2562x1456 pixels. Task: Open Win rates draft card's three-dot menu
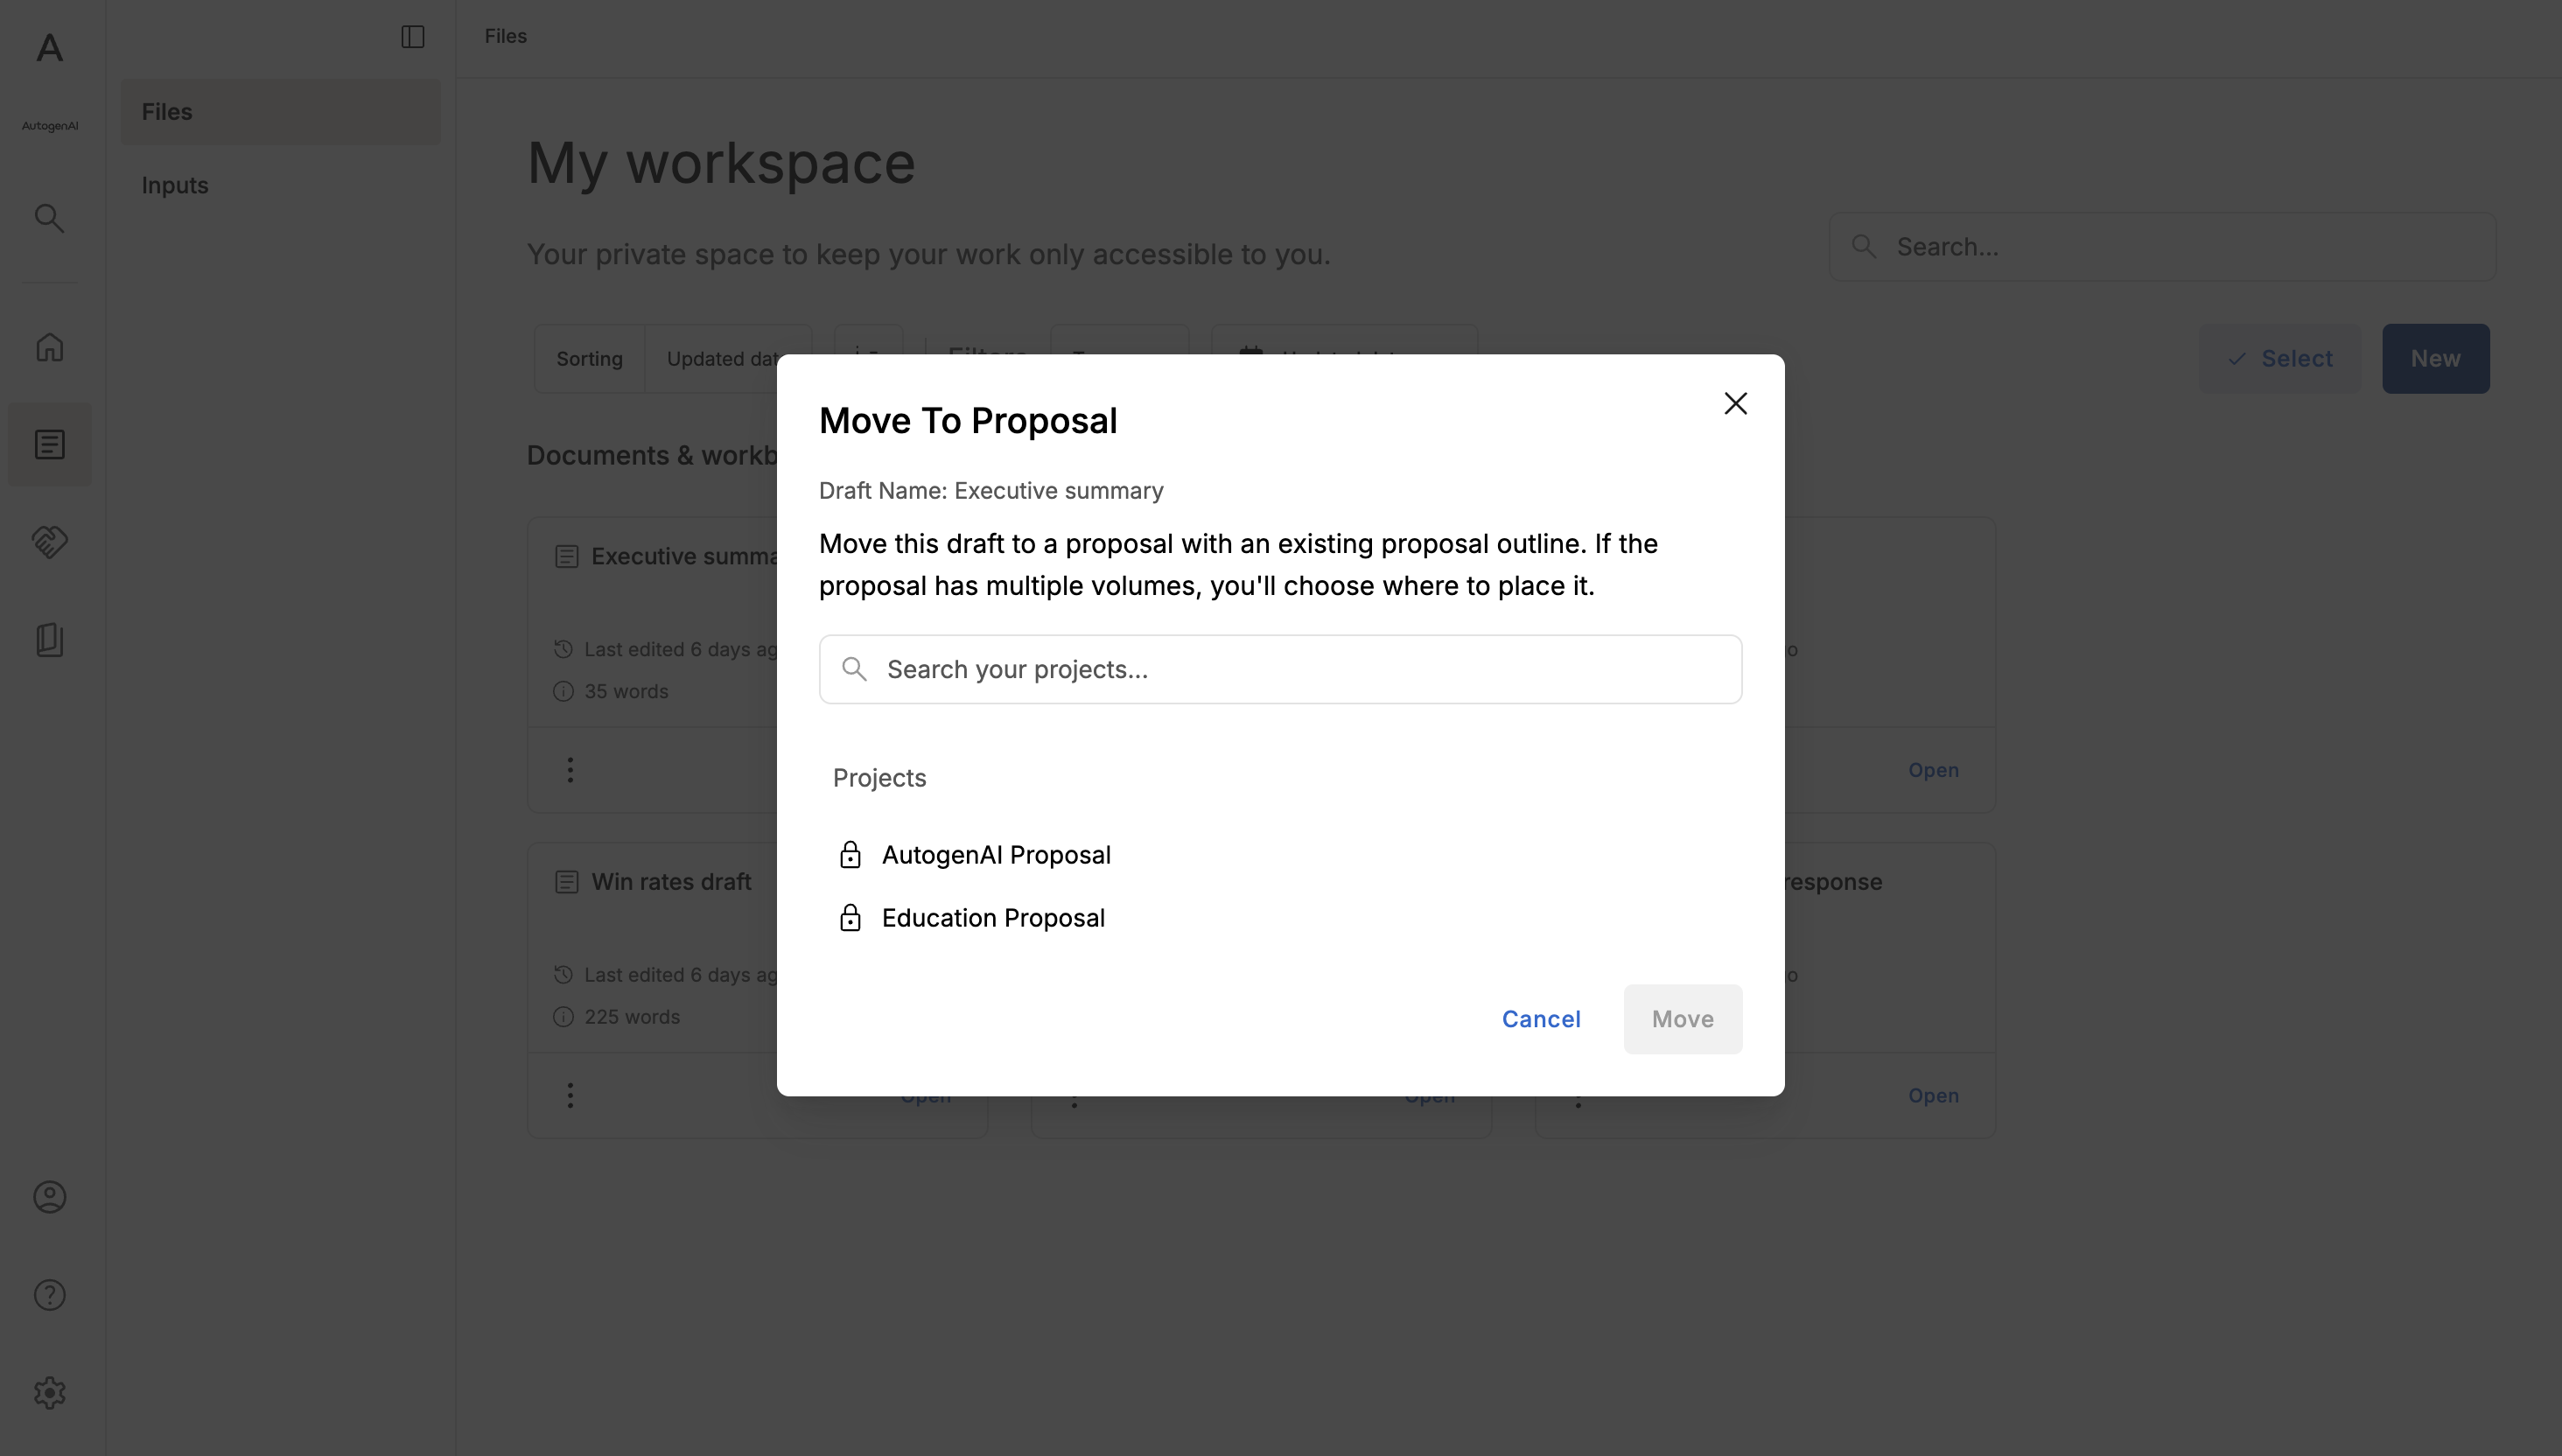click(x=570, y=1095)
